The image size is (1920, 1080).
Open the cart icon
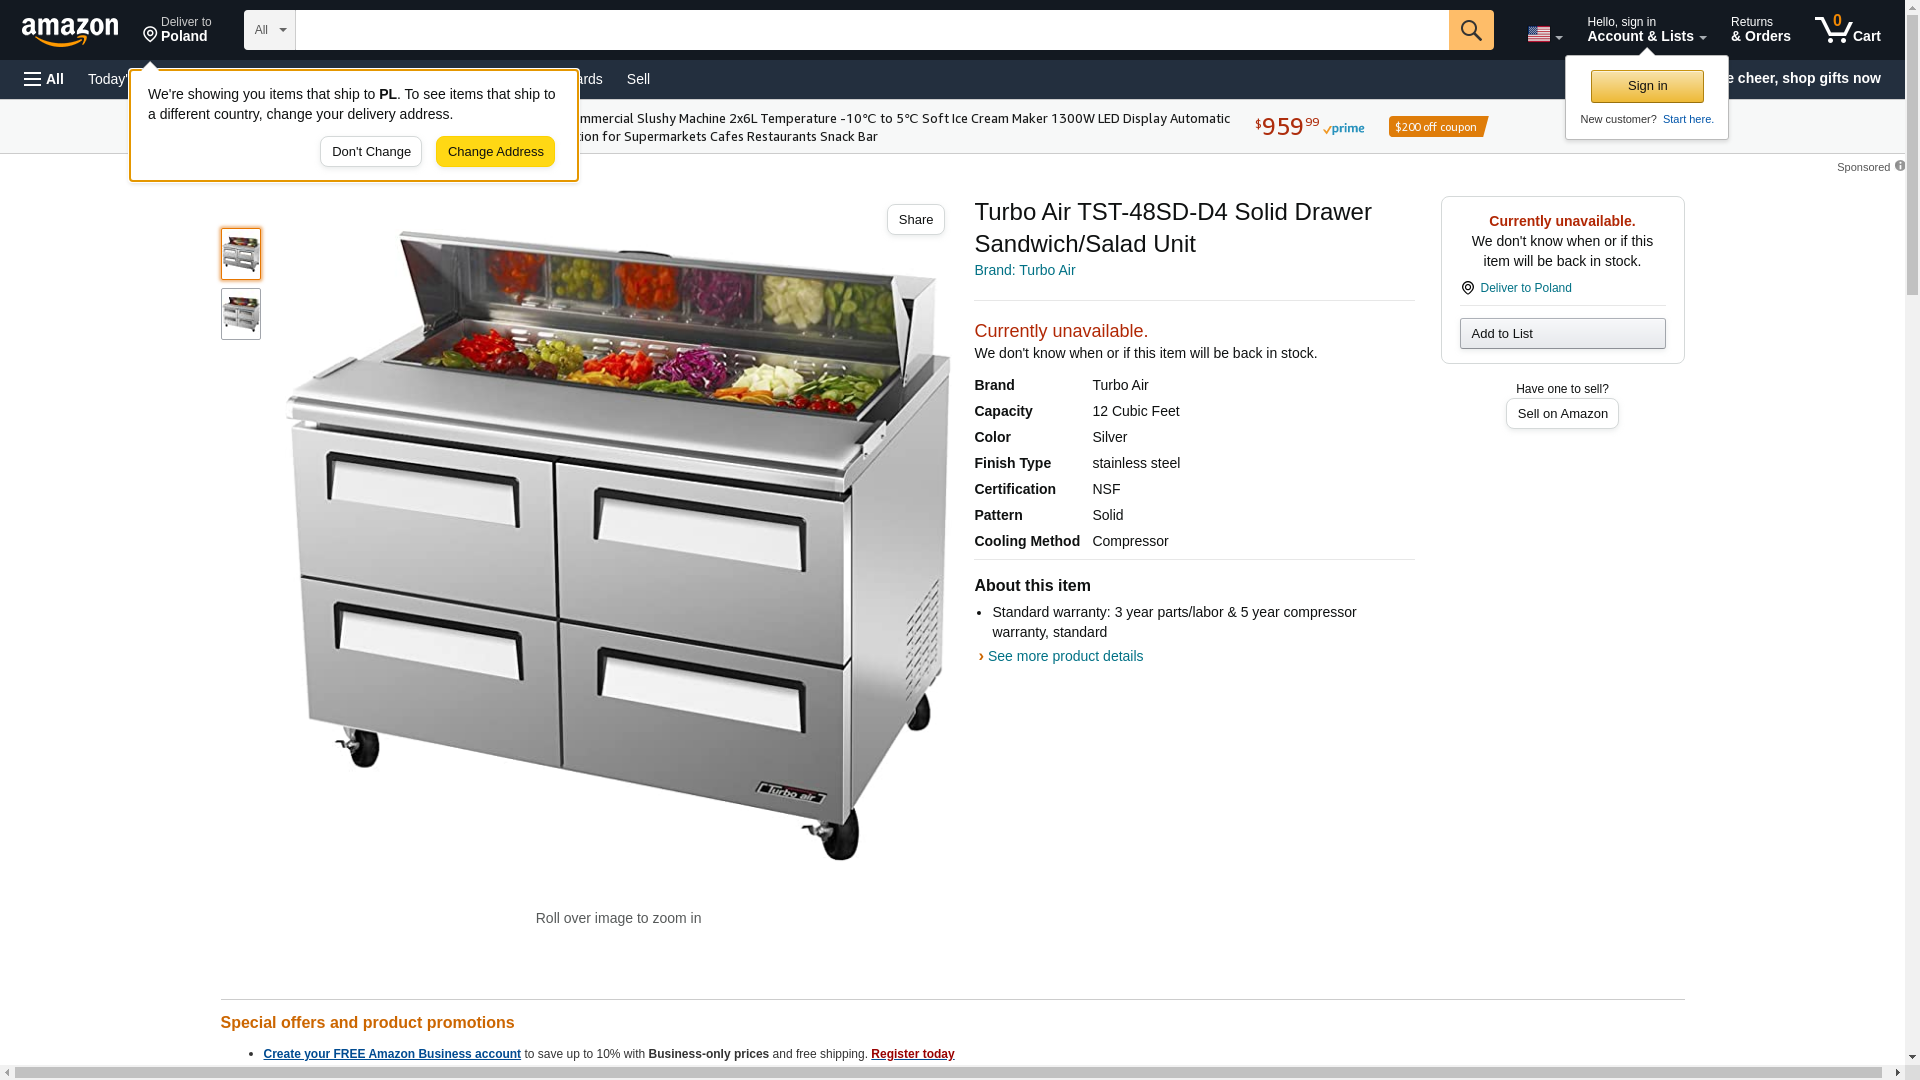click(x=1847, y=30)
